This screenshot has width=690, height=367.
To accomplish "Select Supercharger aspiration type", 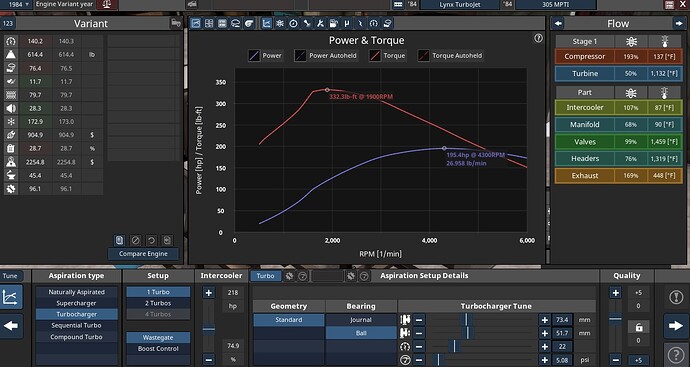I will tap(77, 303).
